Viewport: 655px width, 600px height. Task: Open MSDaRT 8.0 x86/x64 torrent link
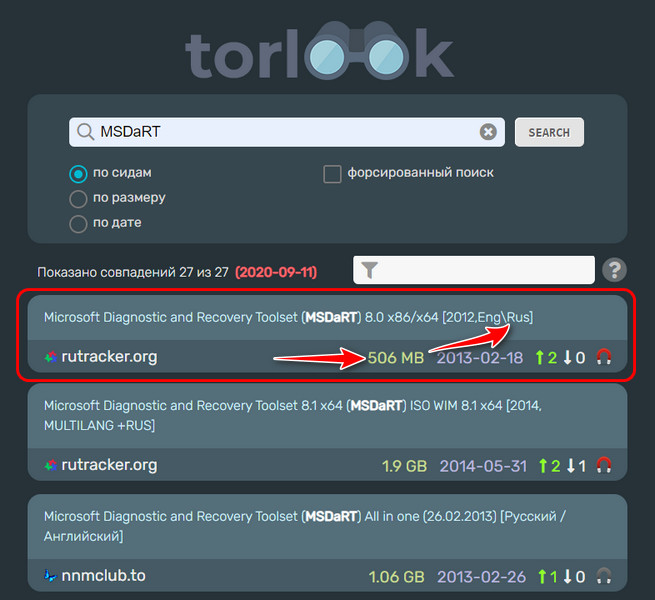[x=288, y=317]
